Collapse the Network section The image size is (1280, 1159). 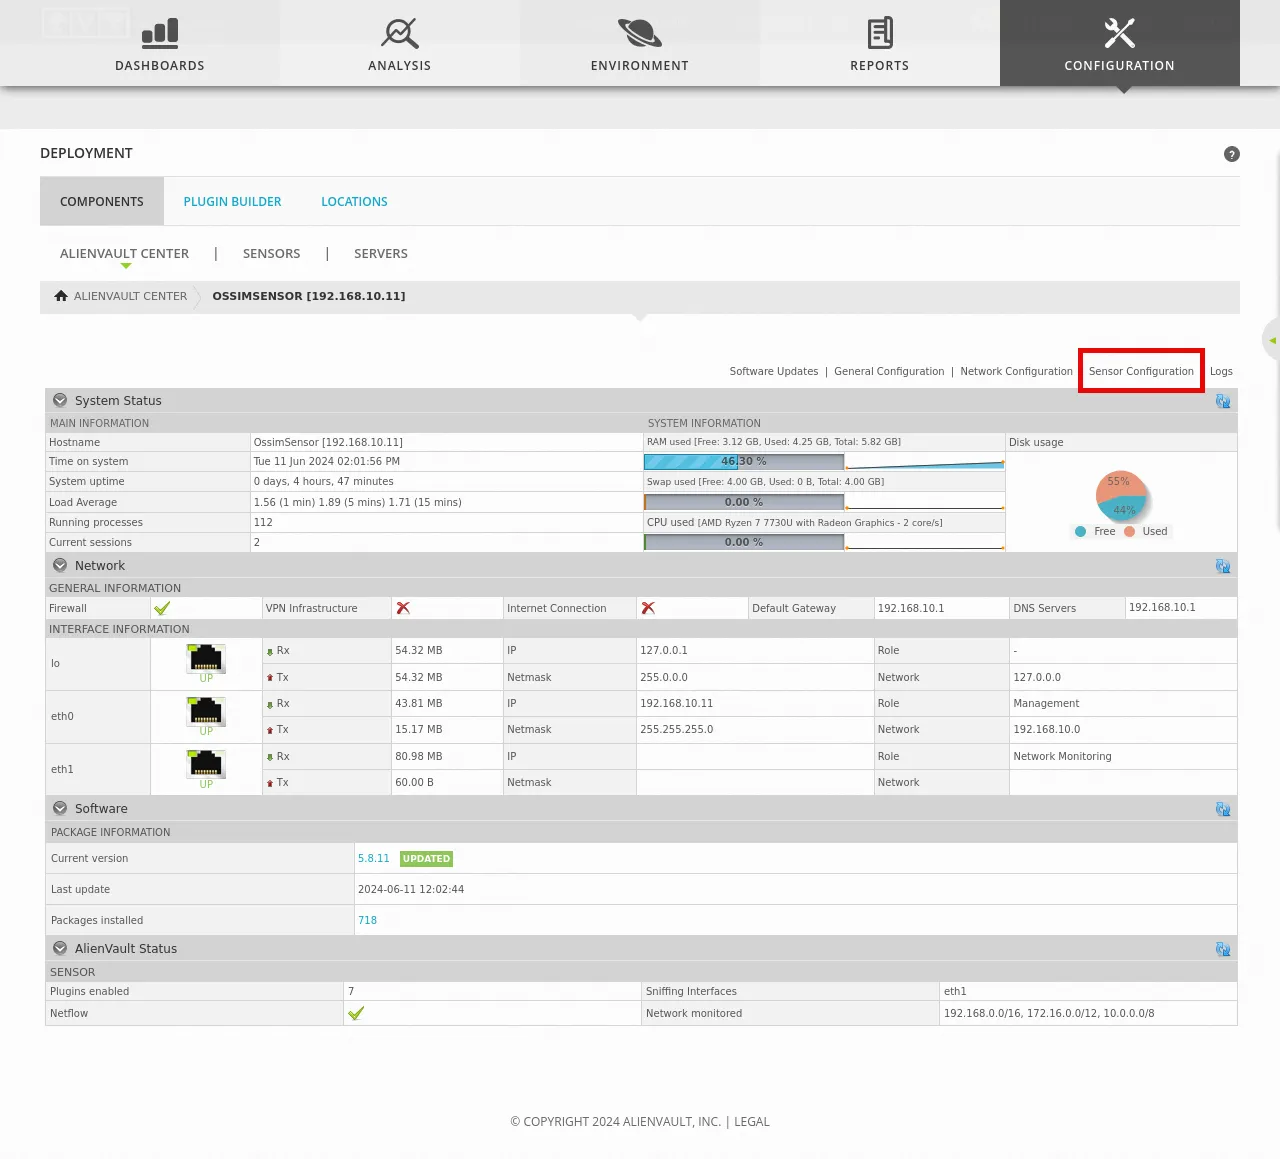coord(60,565)
